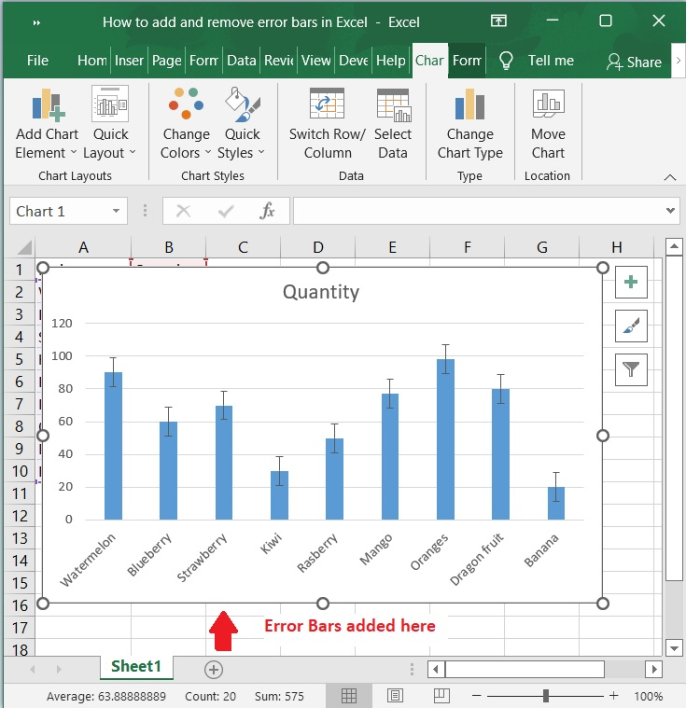Open the Change Colors palette
Viewport: 700px width, 708px height.
point(186,123)
